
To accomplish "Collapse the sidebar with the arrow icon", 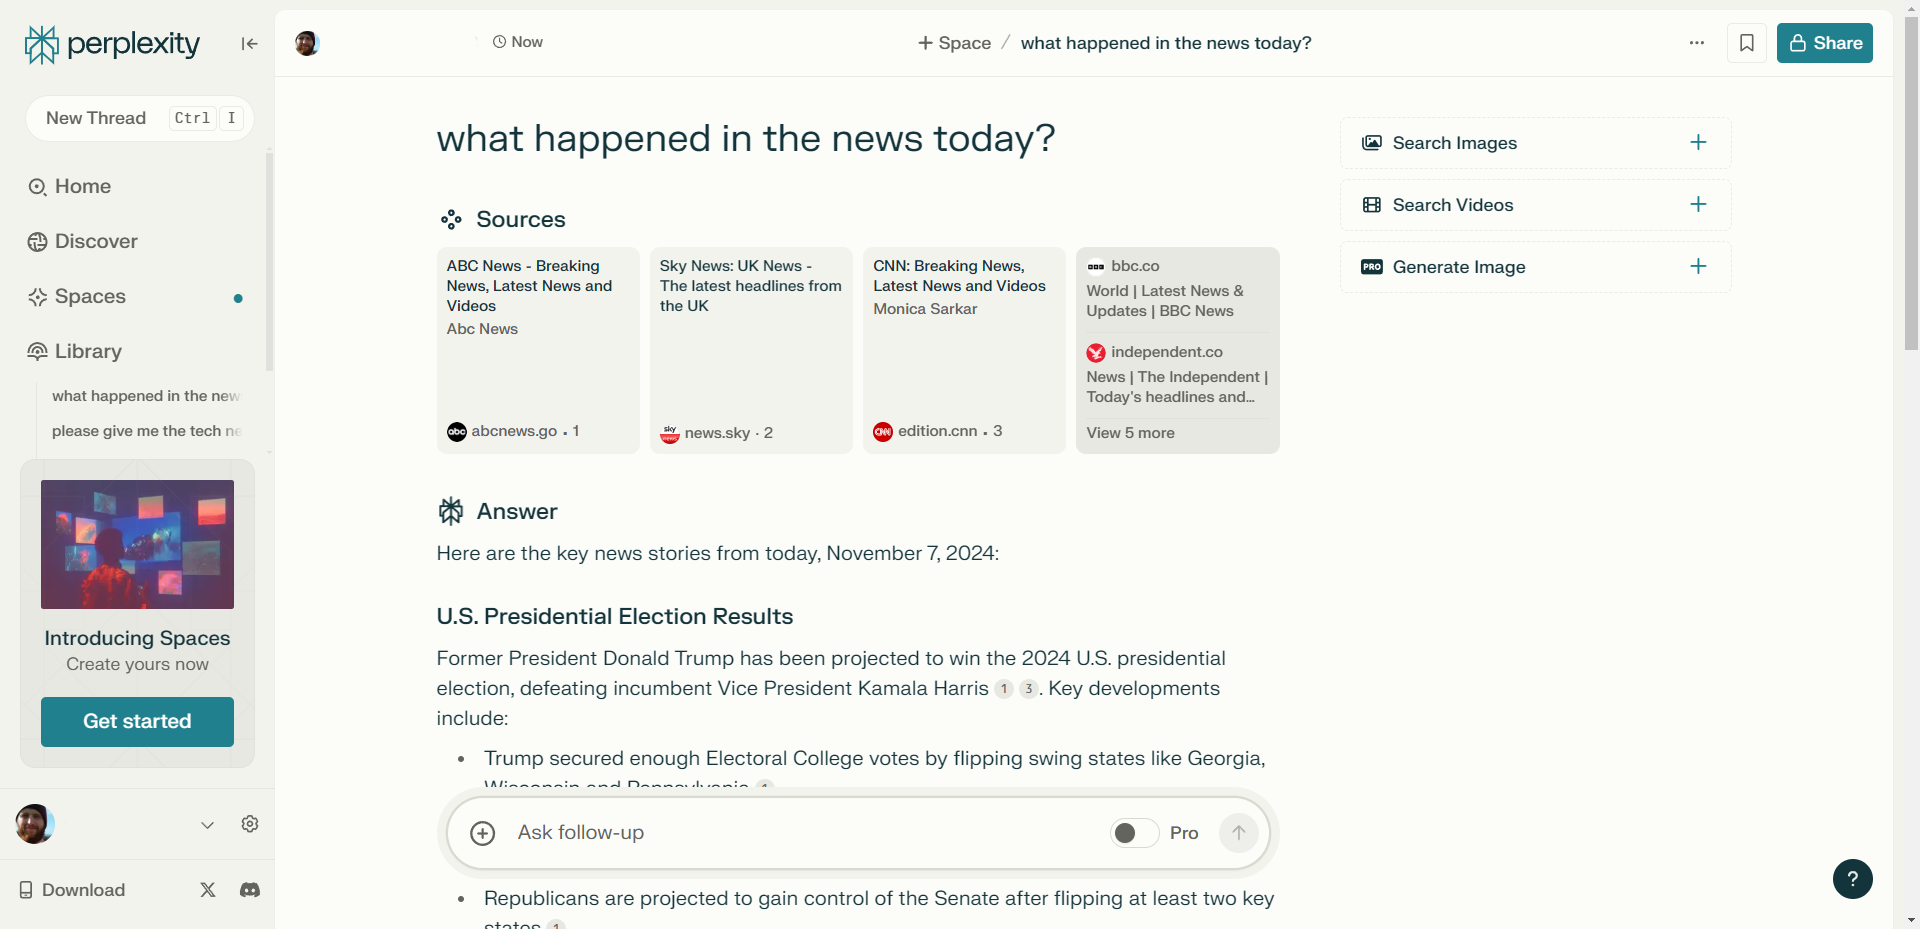I will (x=249, y=43).
